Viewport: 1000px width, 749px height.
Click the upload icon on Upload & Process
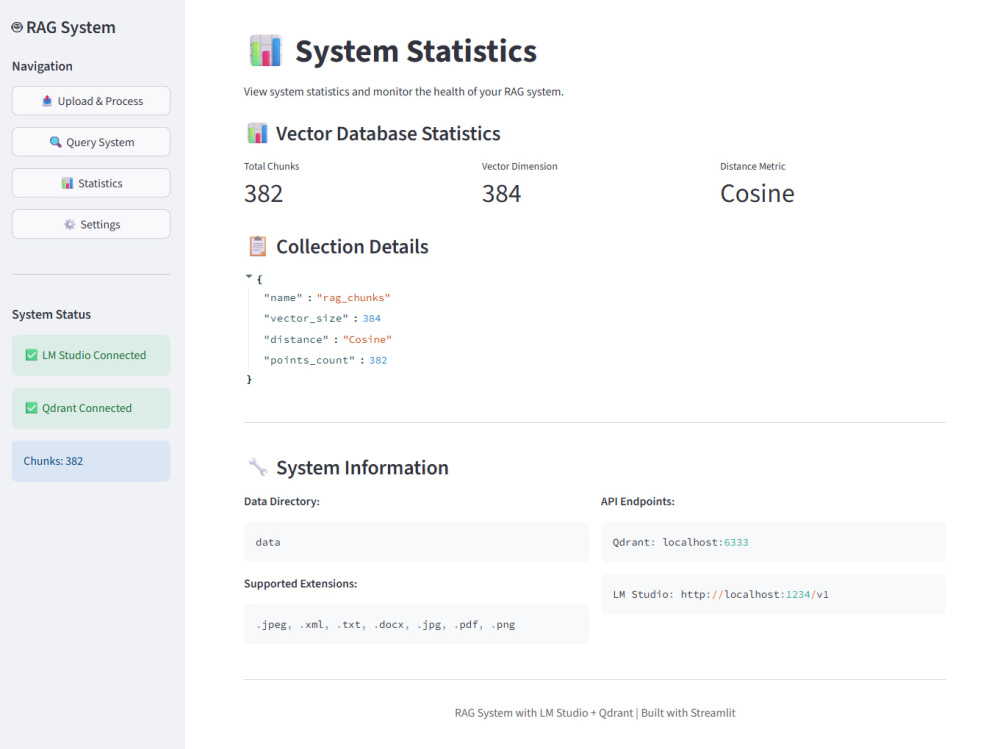tap(47, 101)
